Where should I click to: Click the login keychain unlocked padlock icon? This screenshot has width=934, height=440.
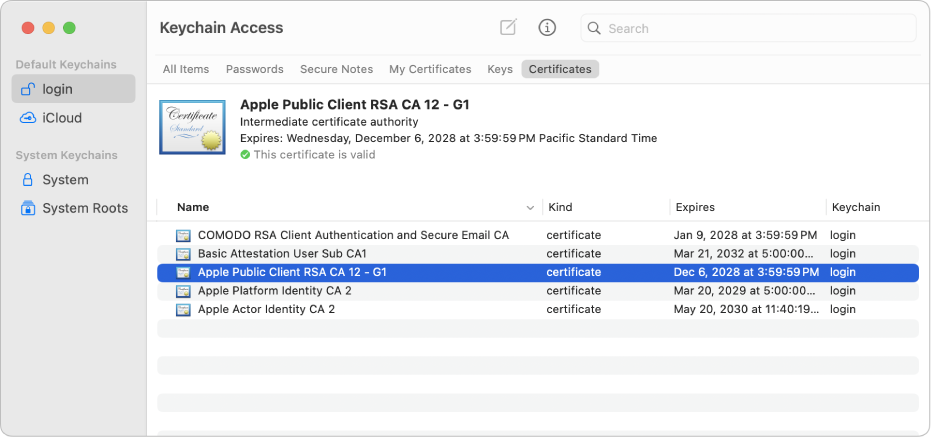[28, 89]
